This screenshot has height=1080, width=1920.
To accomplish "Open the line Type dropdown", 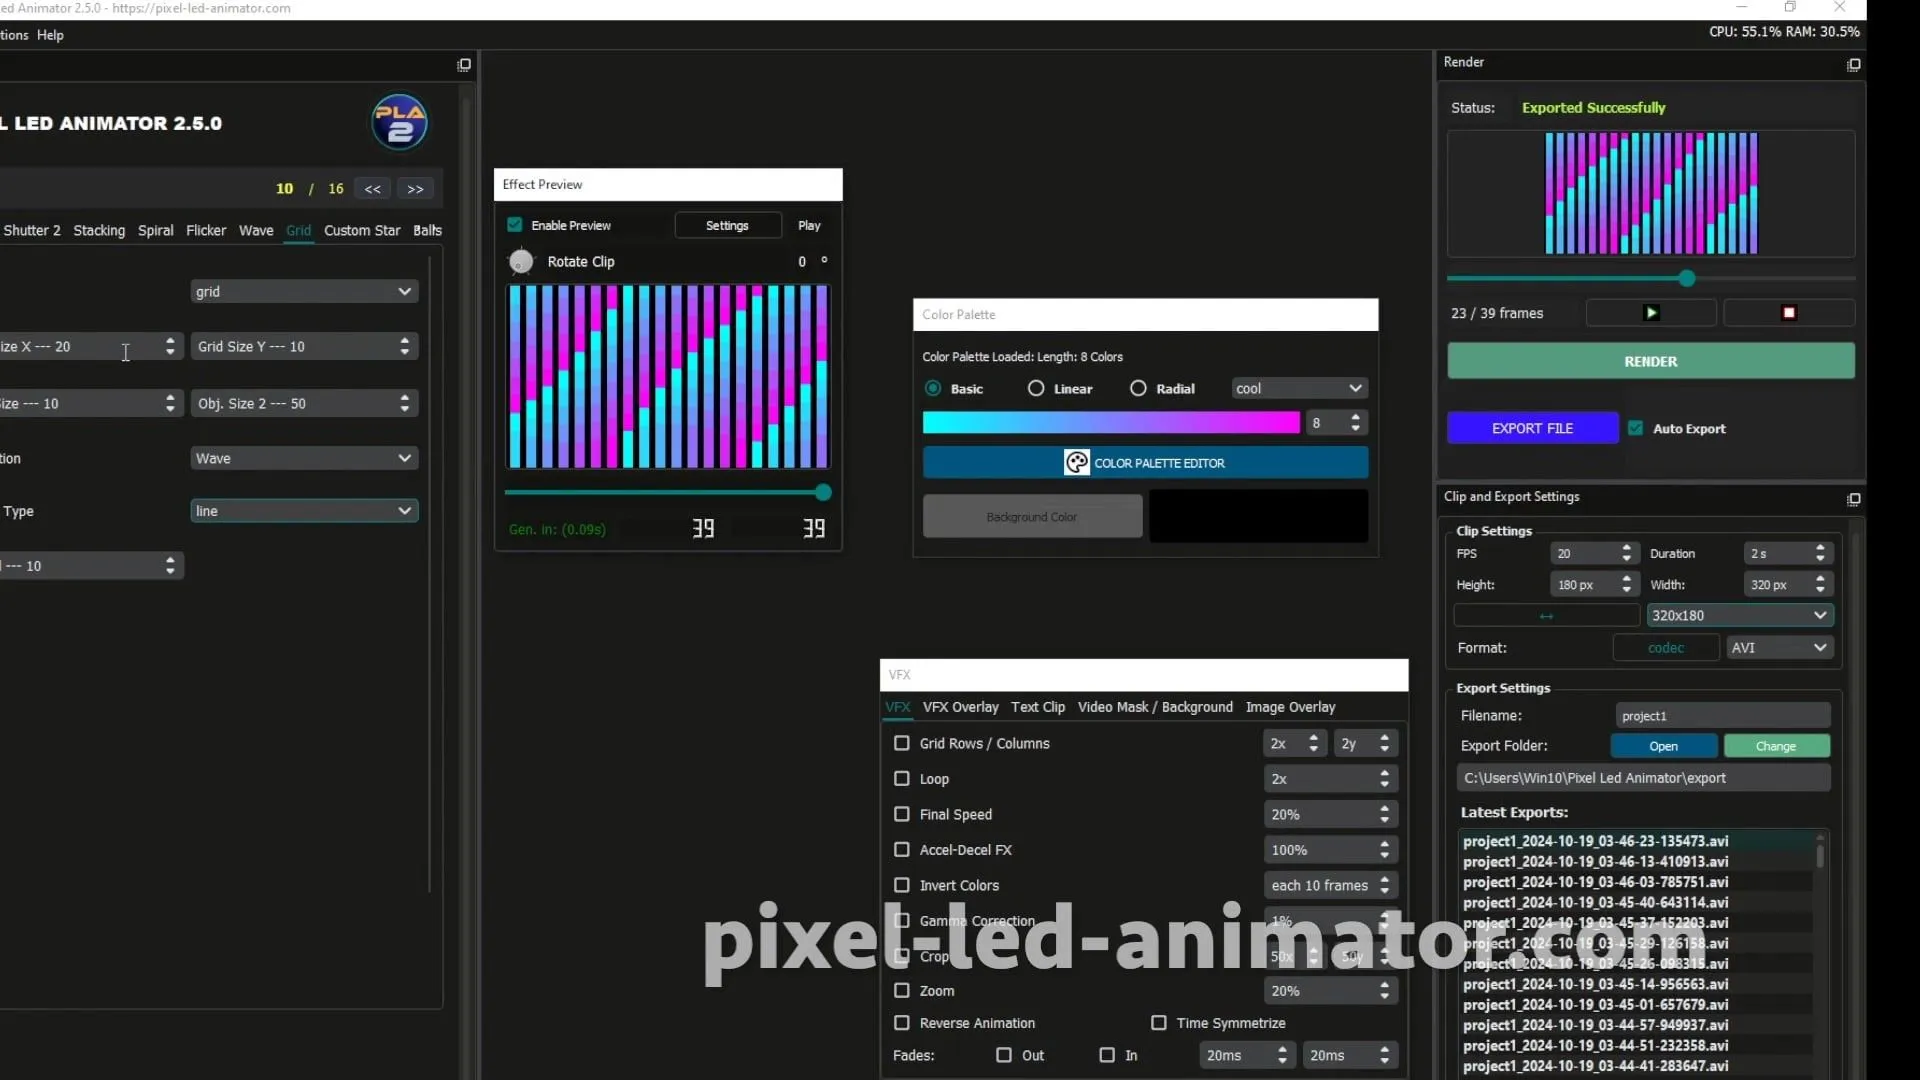I will 304,511.
